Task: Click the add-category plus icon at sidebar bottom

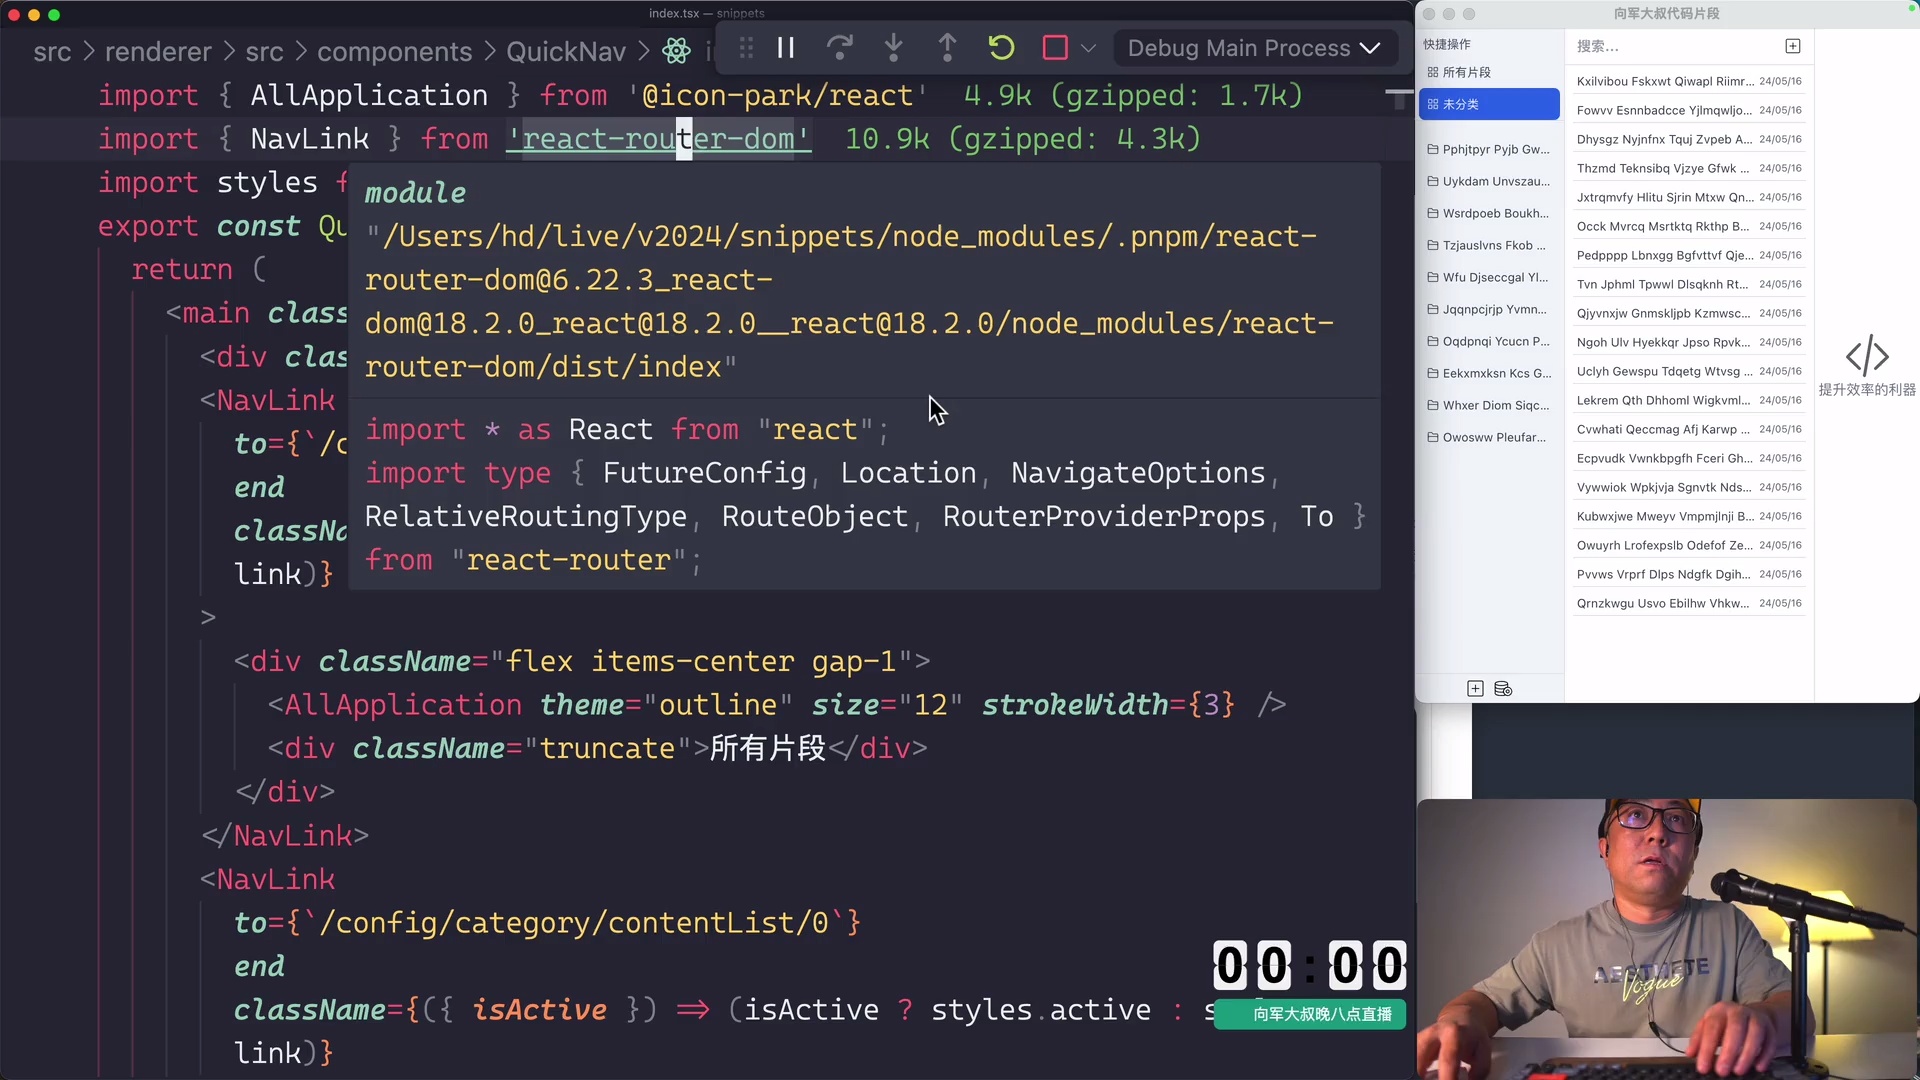Action: [x=1474, y=688]
